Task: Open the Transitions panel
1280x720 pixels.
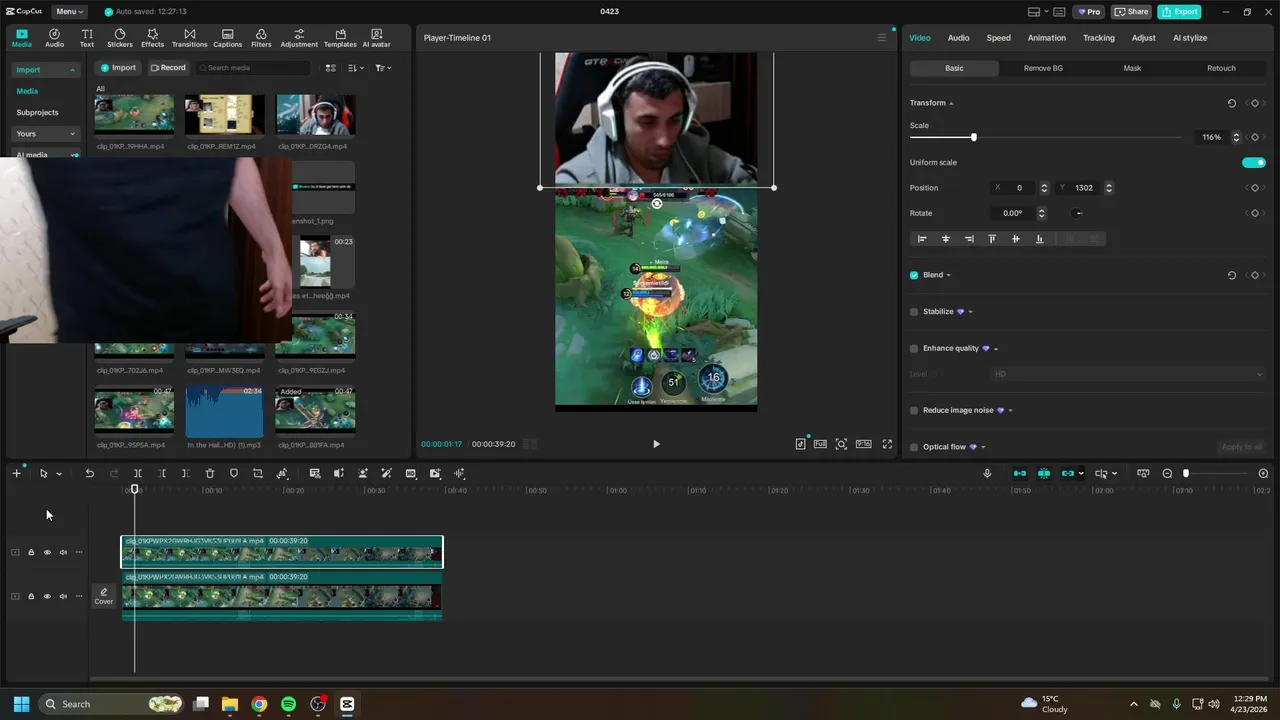Action: [189, 38]
